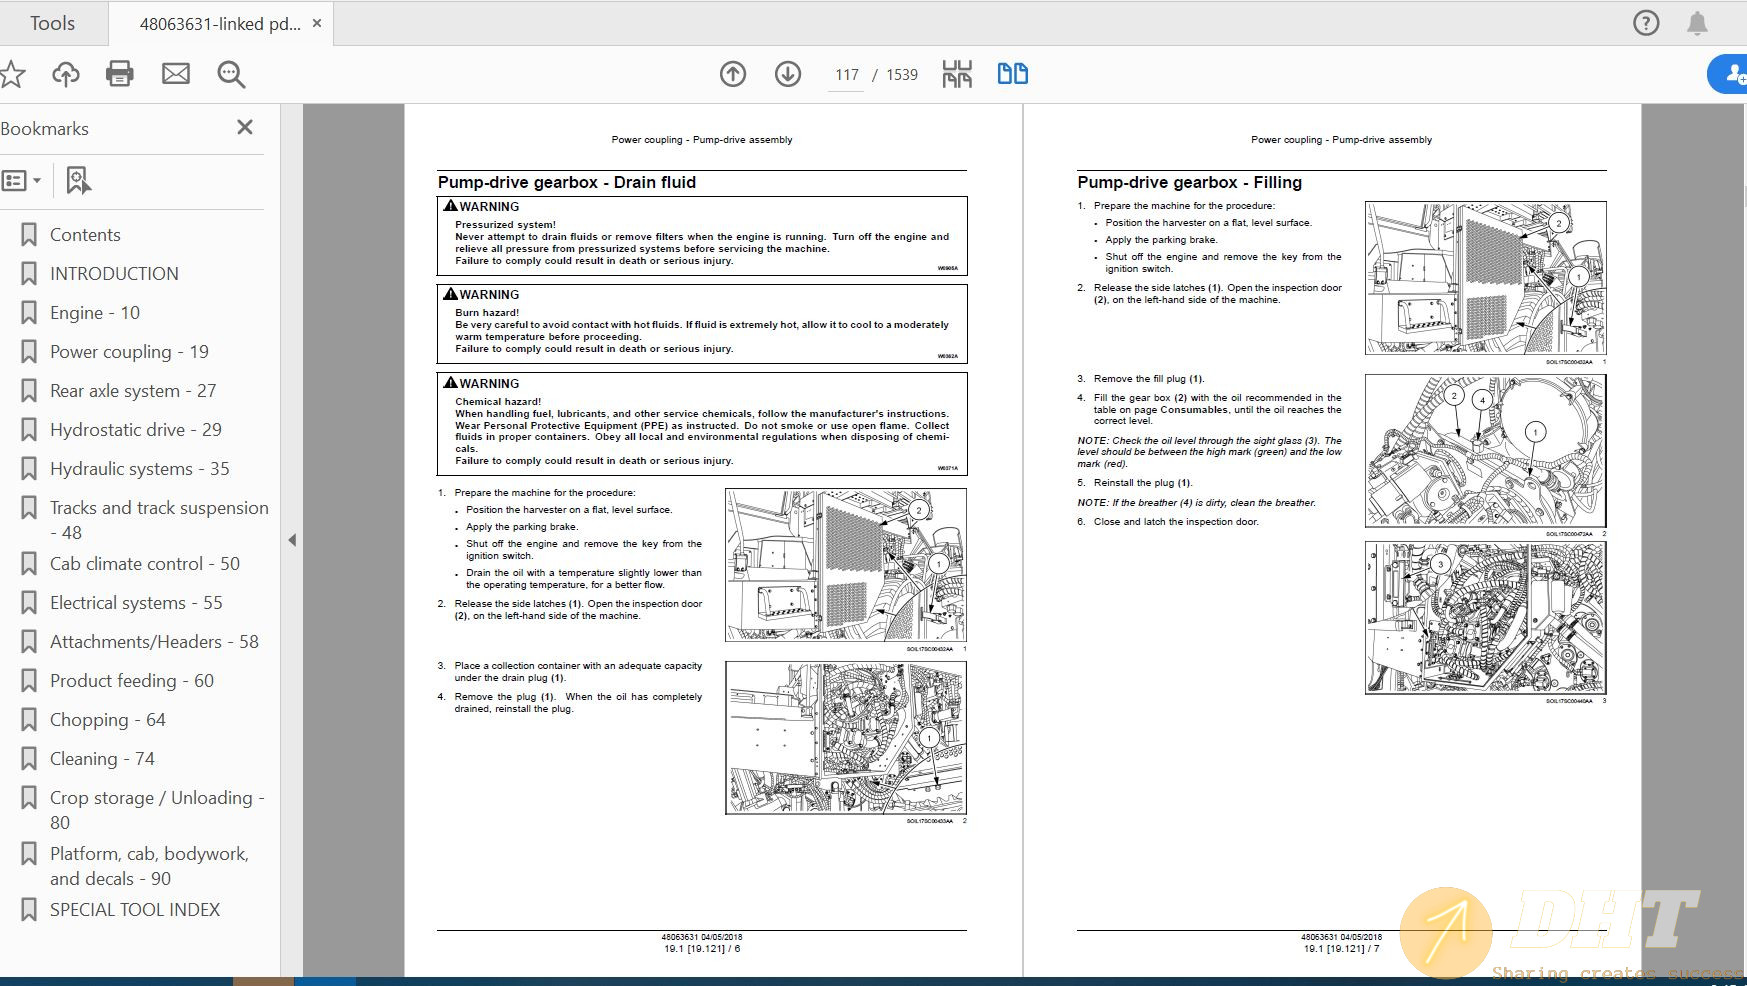Jump to Power coupling - 19 bookmark
This screenshot has height=986, width=1747.
(x=129, y=352)
